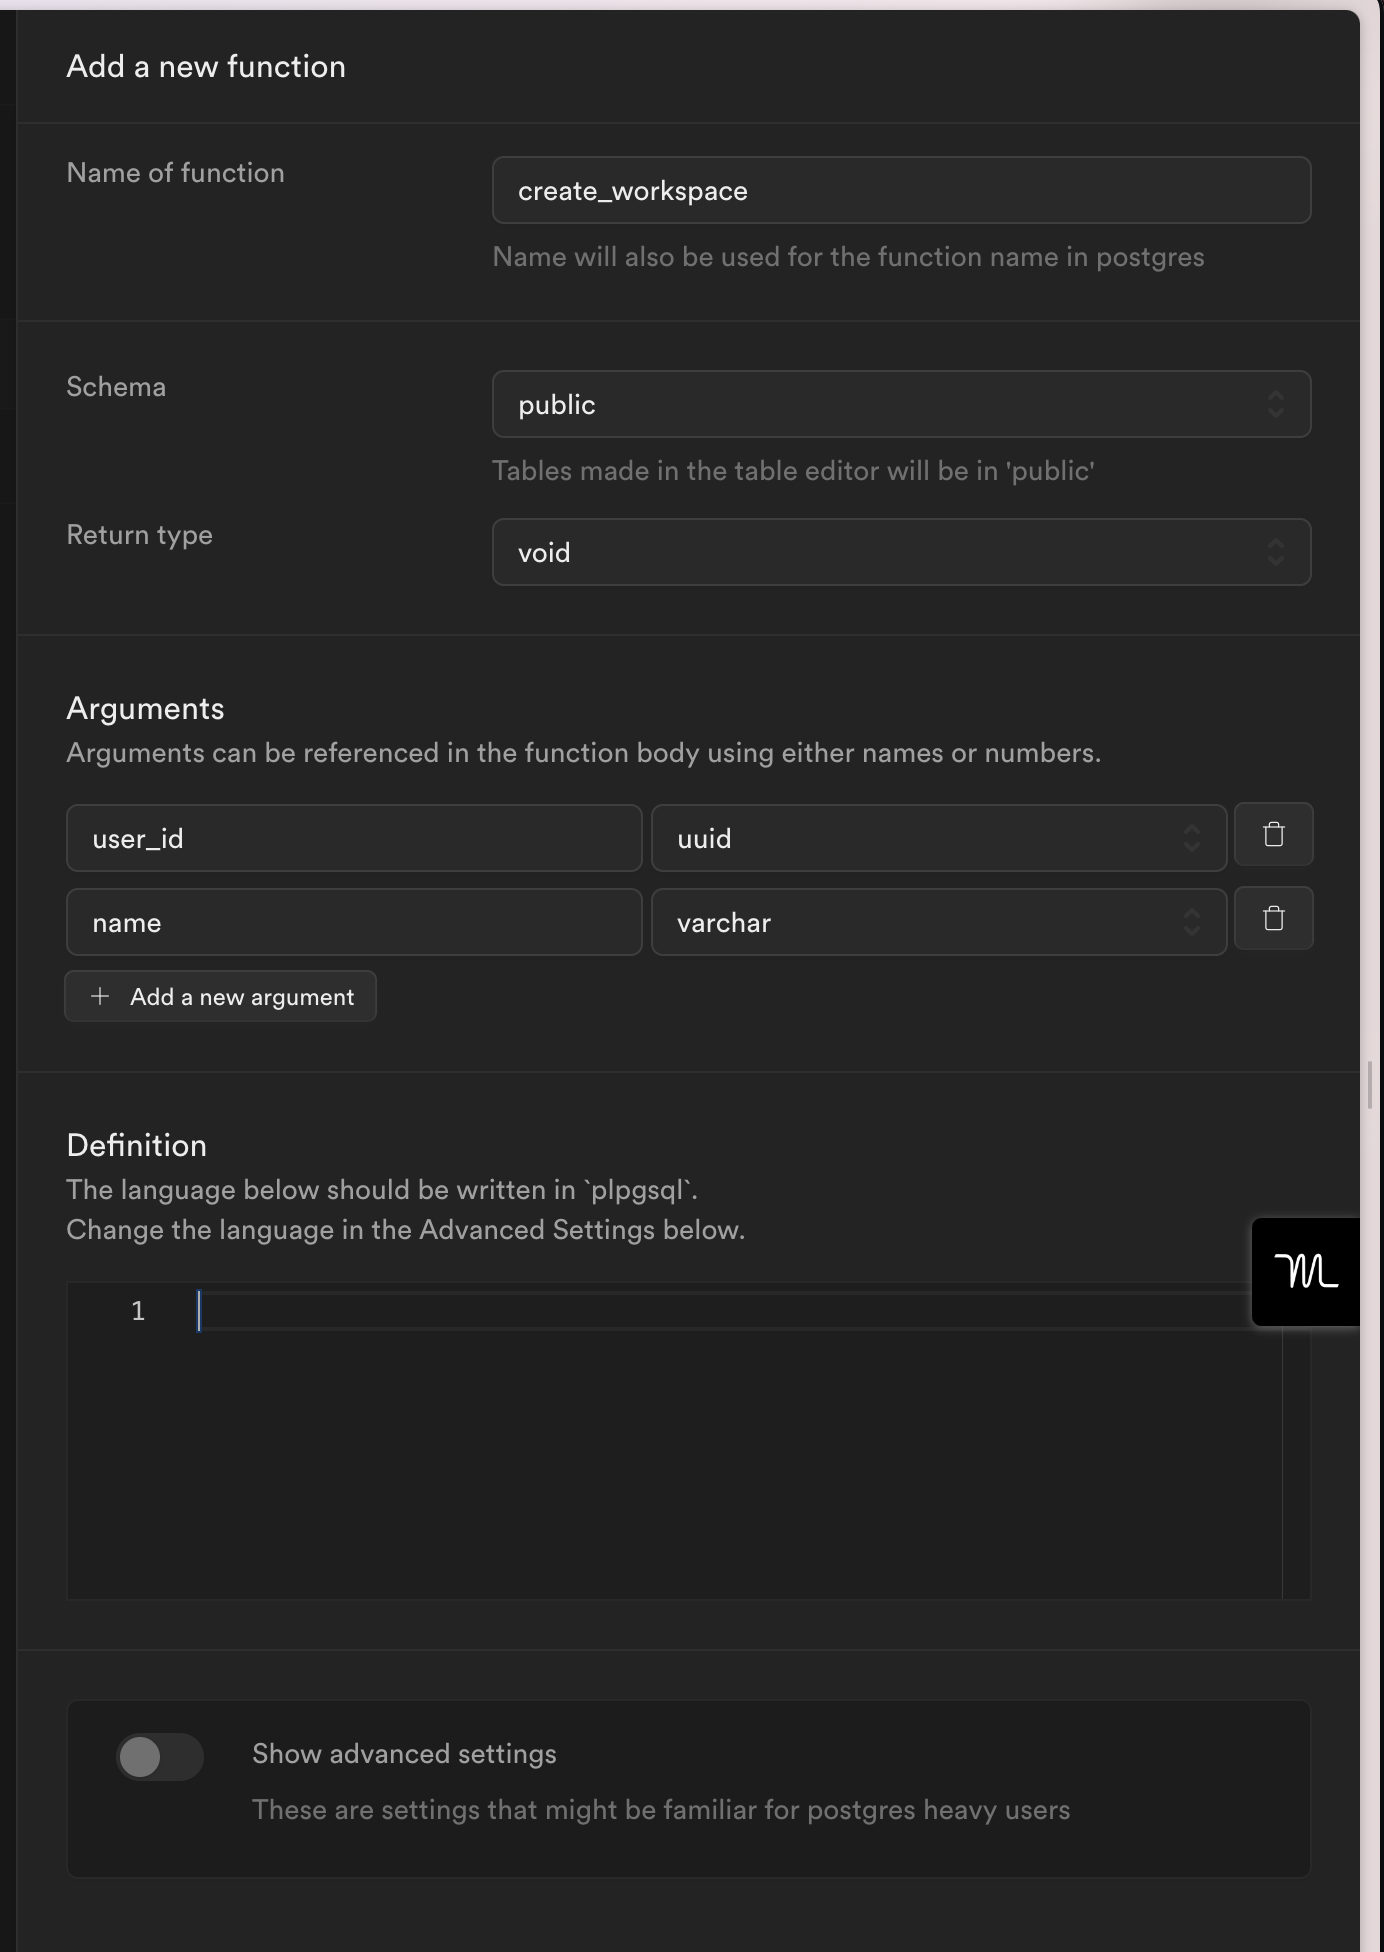The width and height of the screenshot is (1384, 1952).
Task: Click line 1 in the definition editor
Action: [x=700, y=1311]
